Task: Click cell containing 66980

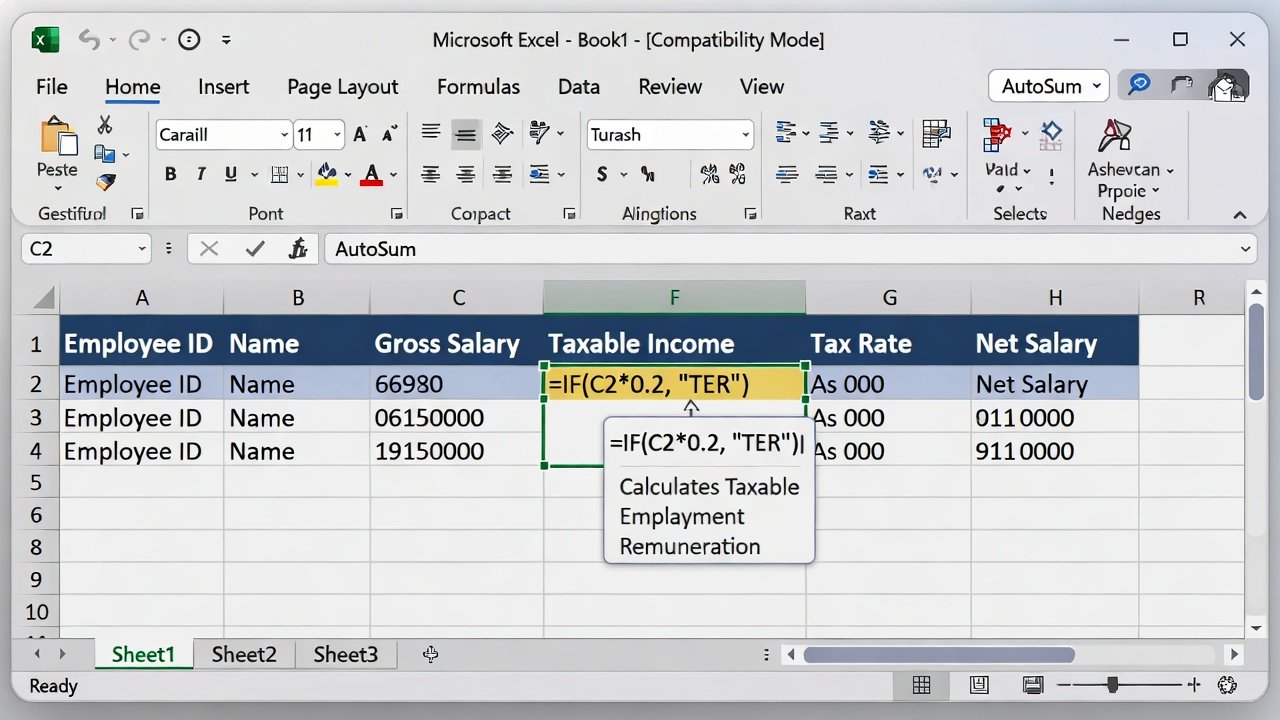Action: click(x=457, y=384)
